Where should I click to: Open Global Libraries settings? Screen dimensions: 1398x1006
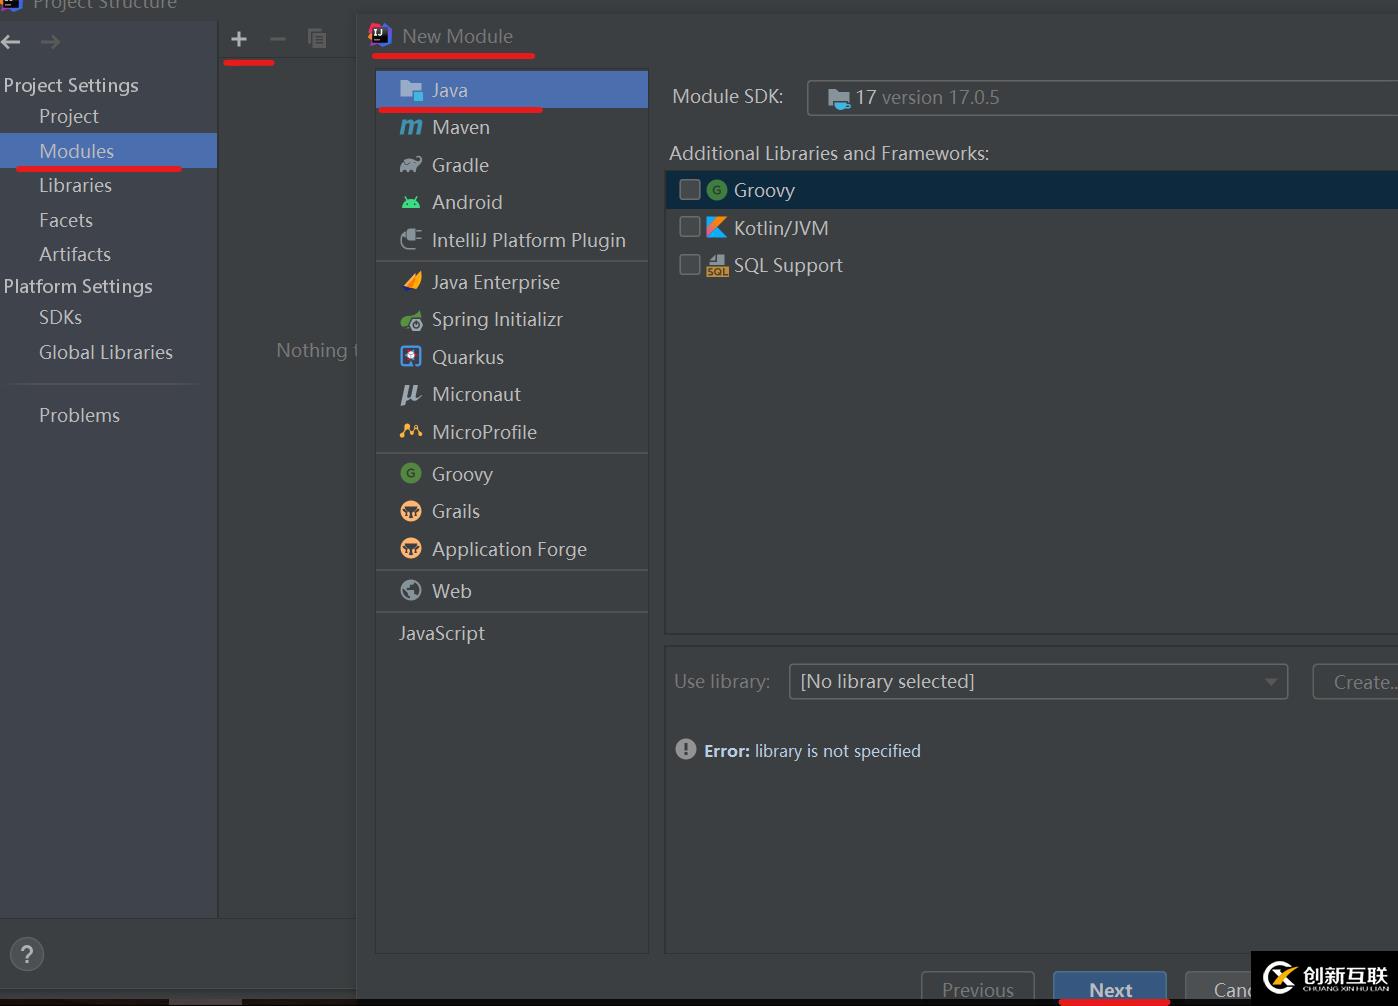coord(106,352)
